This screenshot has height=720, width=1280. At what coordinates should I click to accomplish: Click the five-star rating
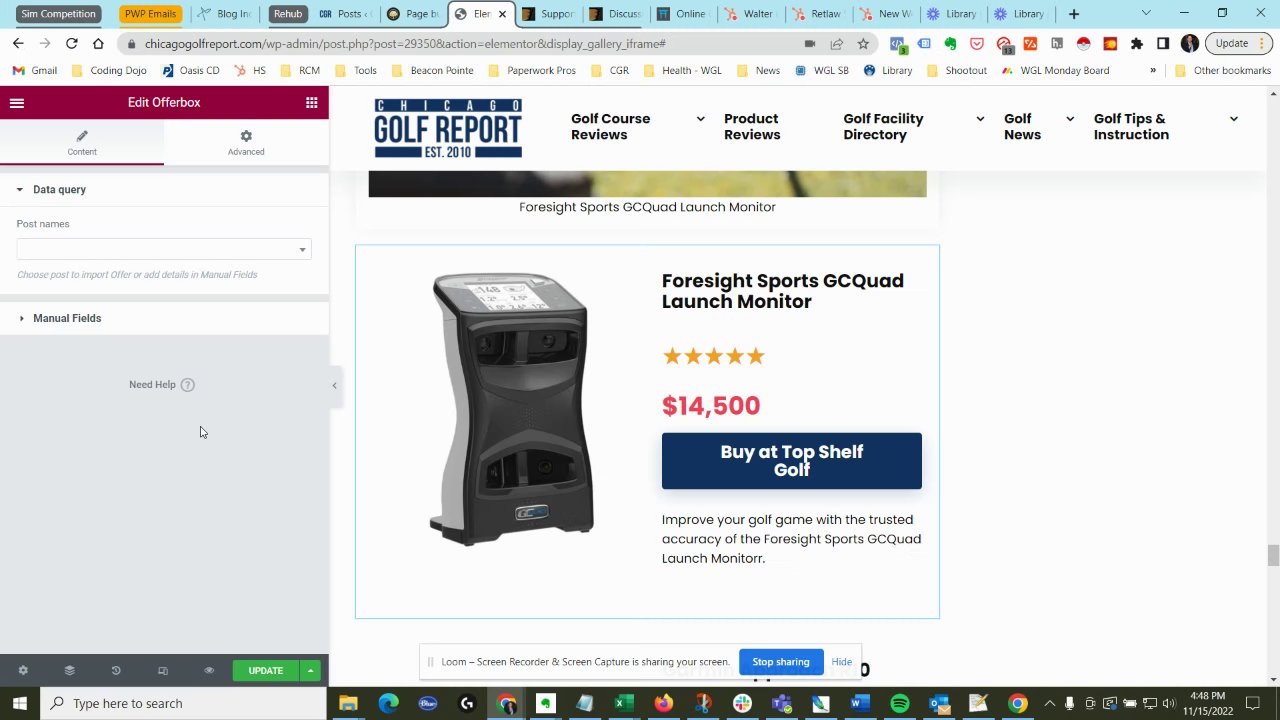pos(713,356)
